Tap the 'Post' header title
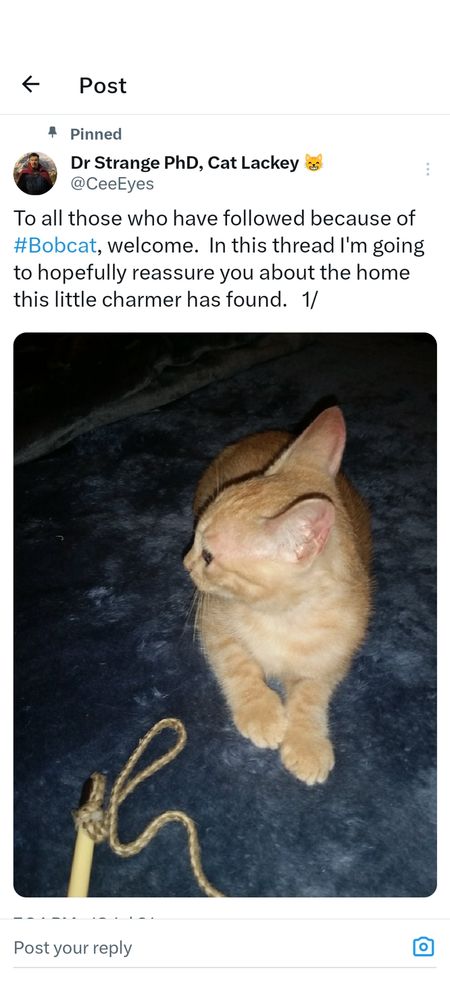 coord(103,85)
